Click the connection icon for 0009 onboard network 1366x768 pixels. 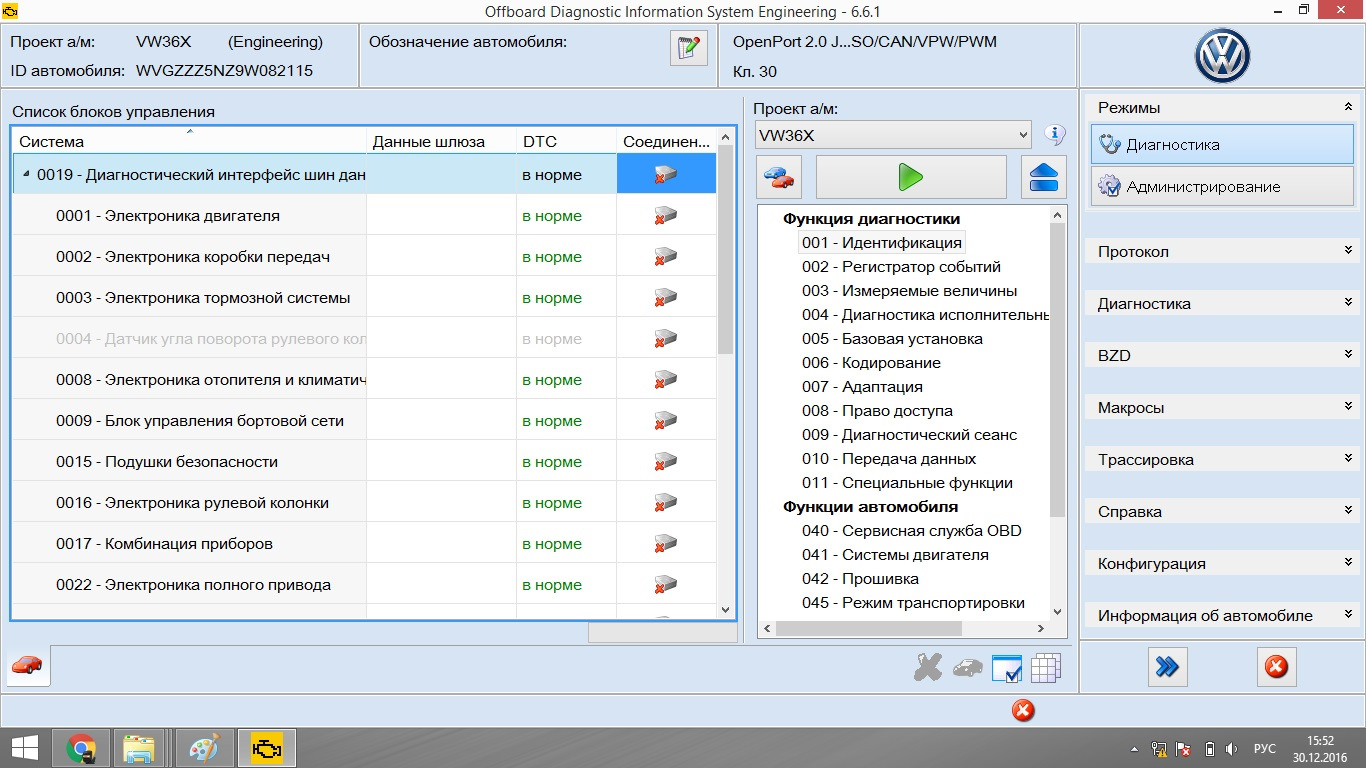coord(666,421)
